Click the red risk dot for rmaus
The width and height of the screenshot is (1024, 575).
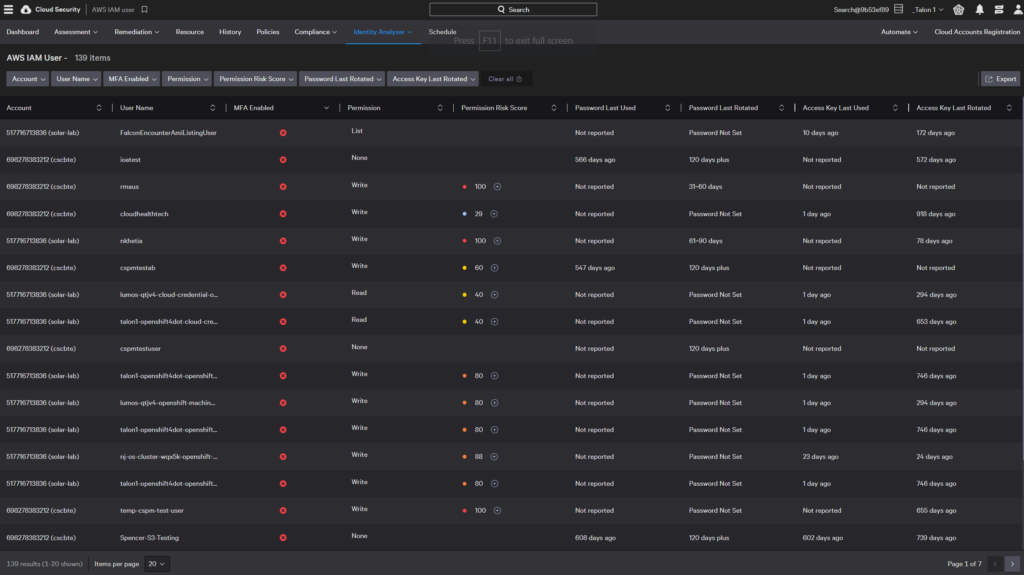coord(464,187)
